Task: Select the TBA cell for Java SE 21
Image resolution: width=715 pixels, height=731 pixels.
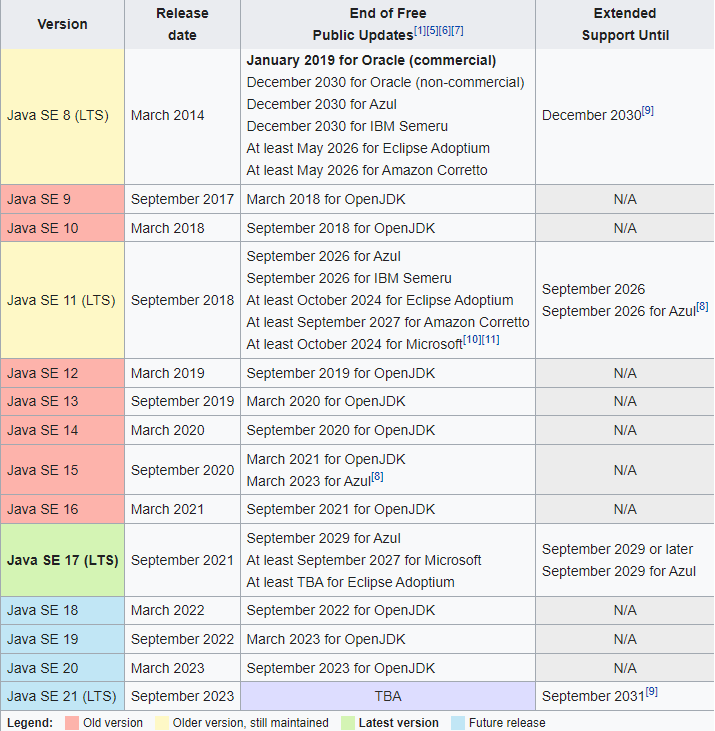Action: [387, 696]
